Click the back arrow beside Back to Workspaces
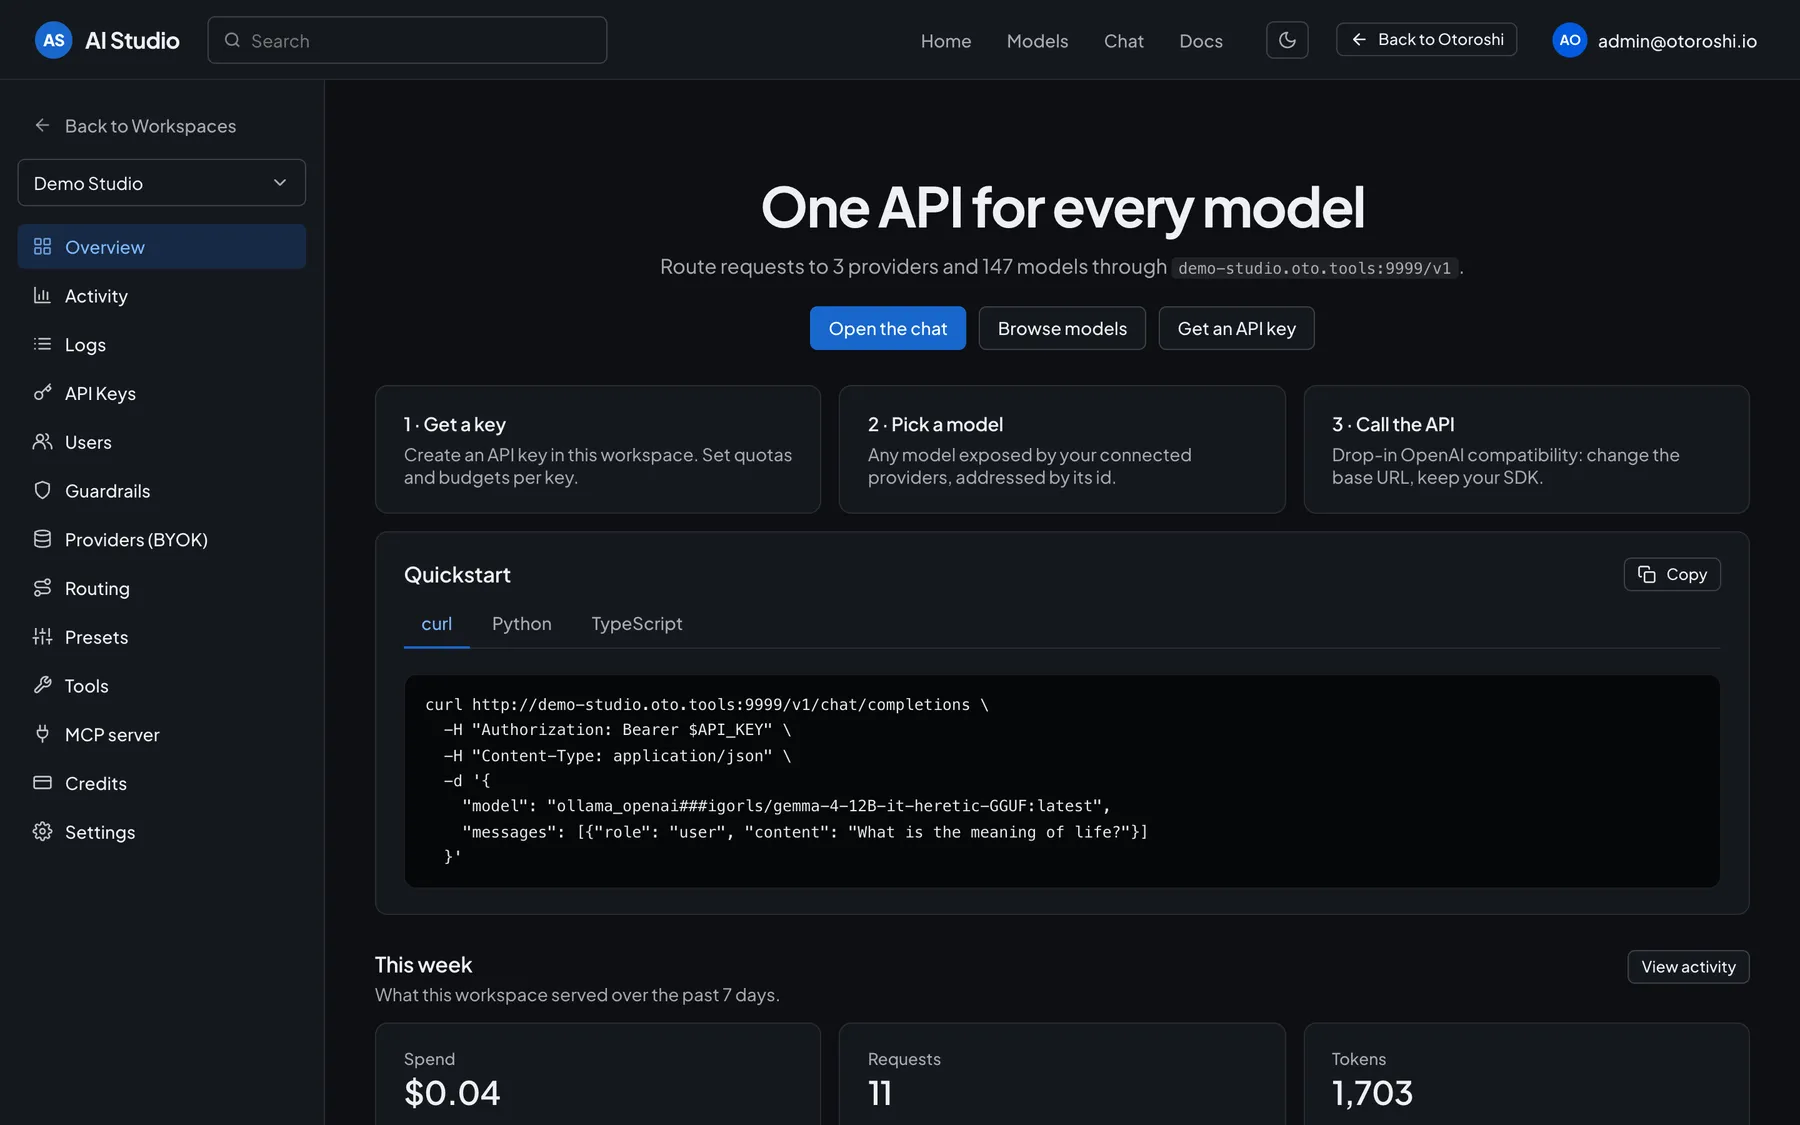 coord(42,125)
